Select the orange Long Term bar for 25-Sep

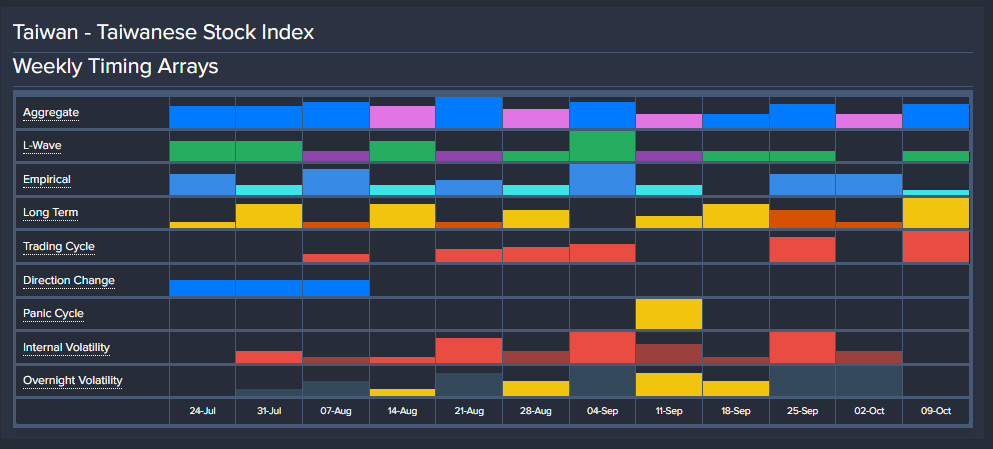point(802,218)
